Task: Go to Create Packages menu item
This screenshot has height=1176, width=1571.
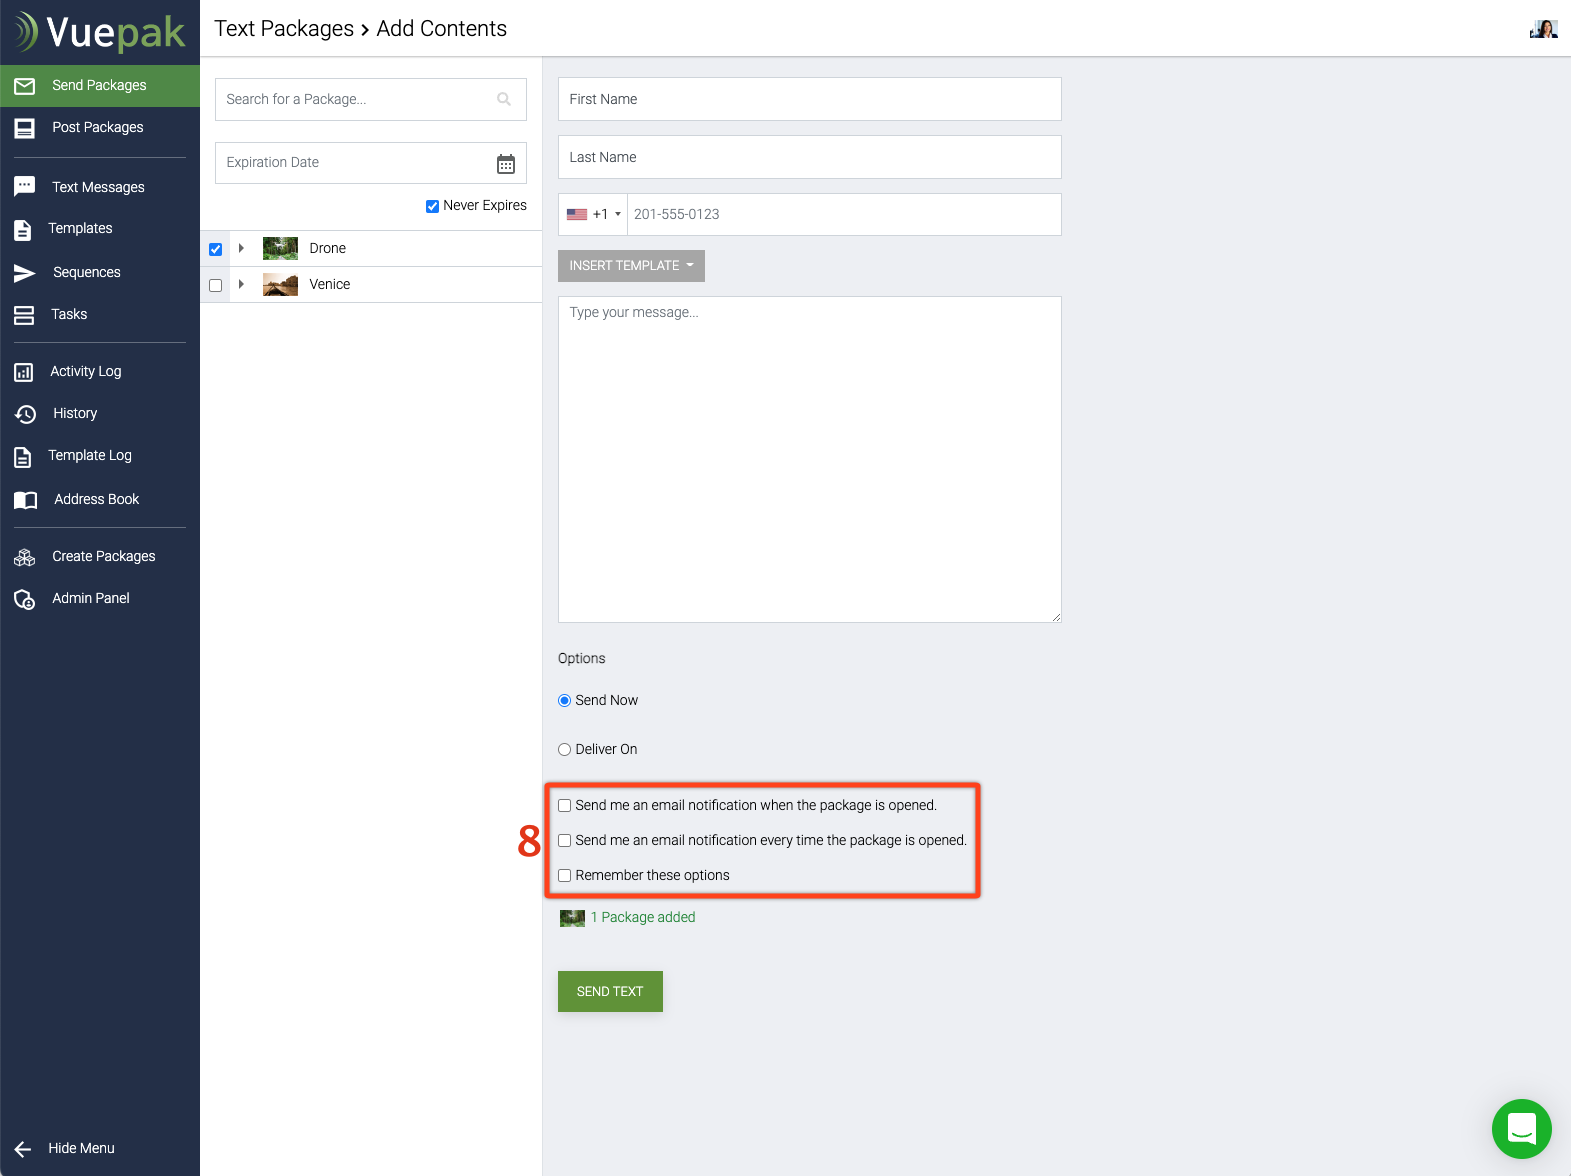Action: point(103,556)
